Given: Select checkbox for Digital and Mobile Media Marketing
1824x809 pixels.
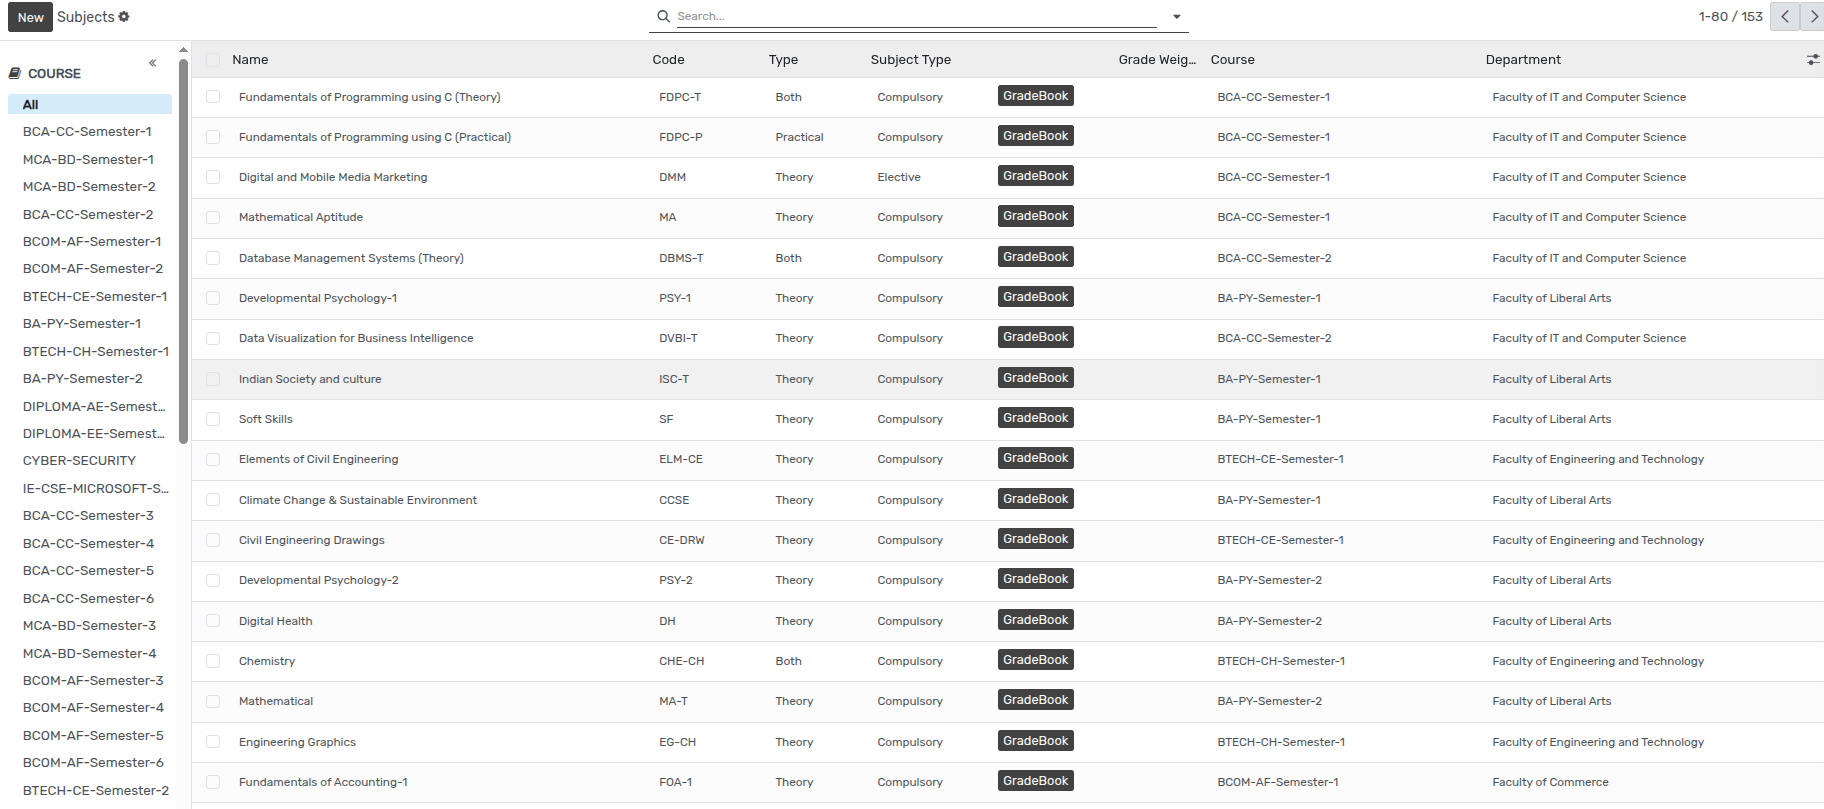Looking at the screenshot, I should [213, 177].
